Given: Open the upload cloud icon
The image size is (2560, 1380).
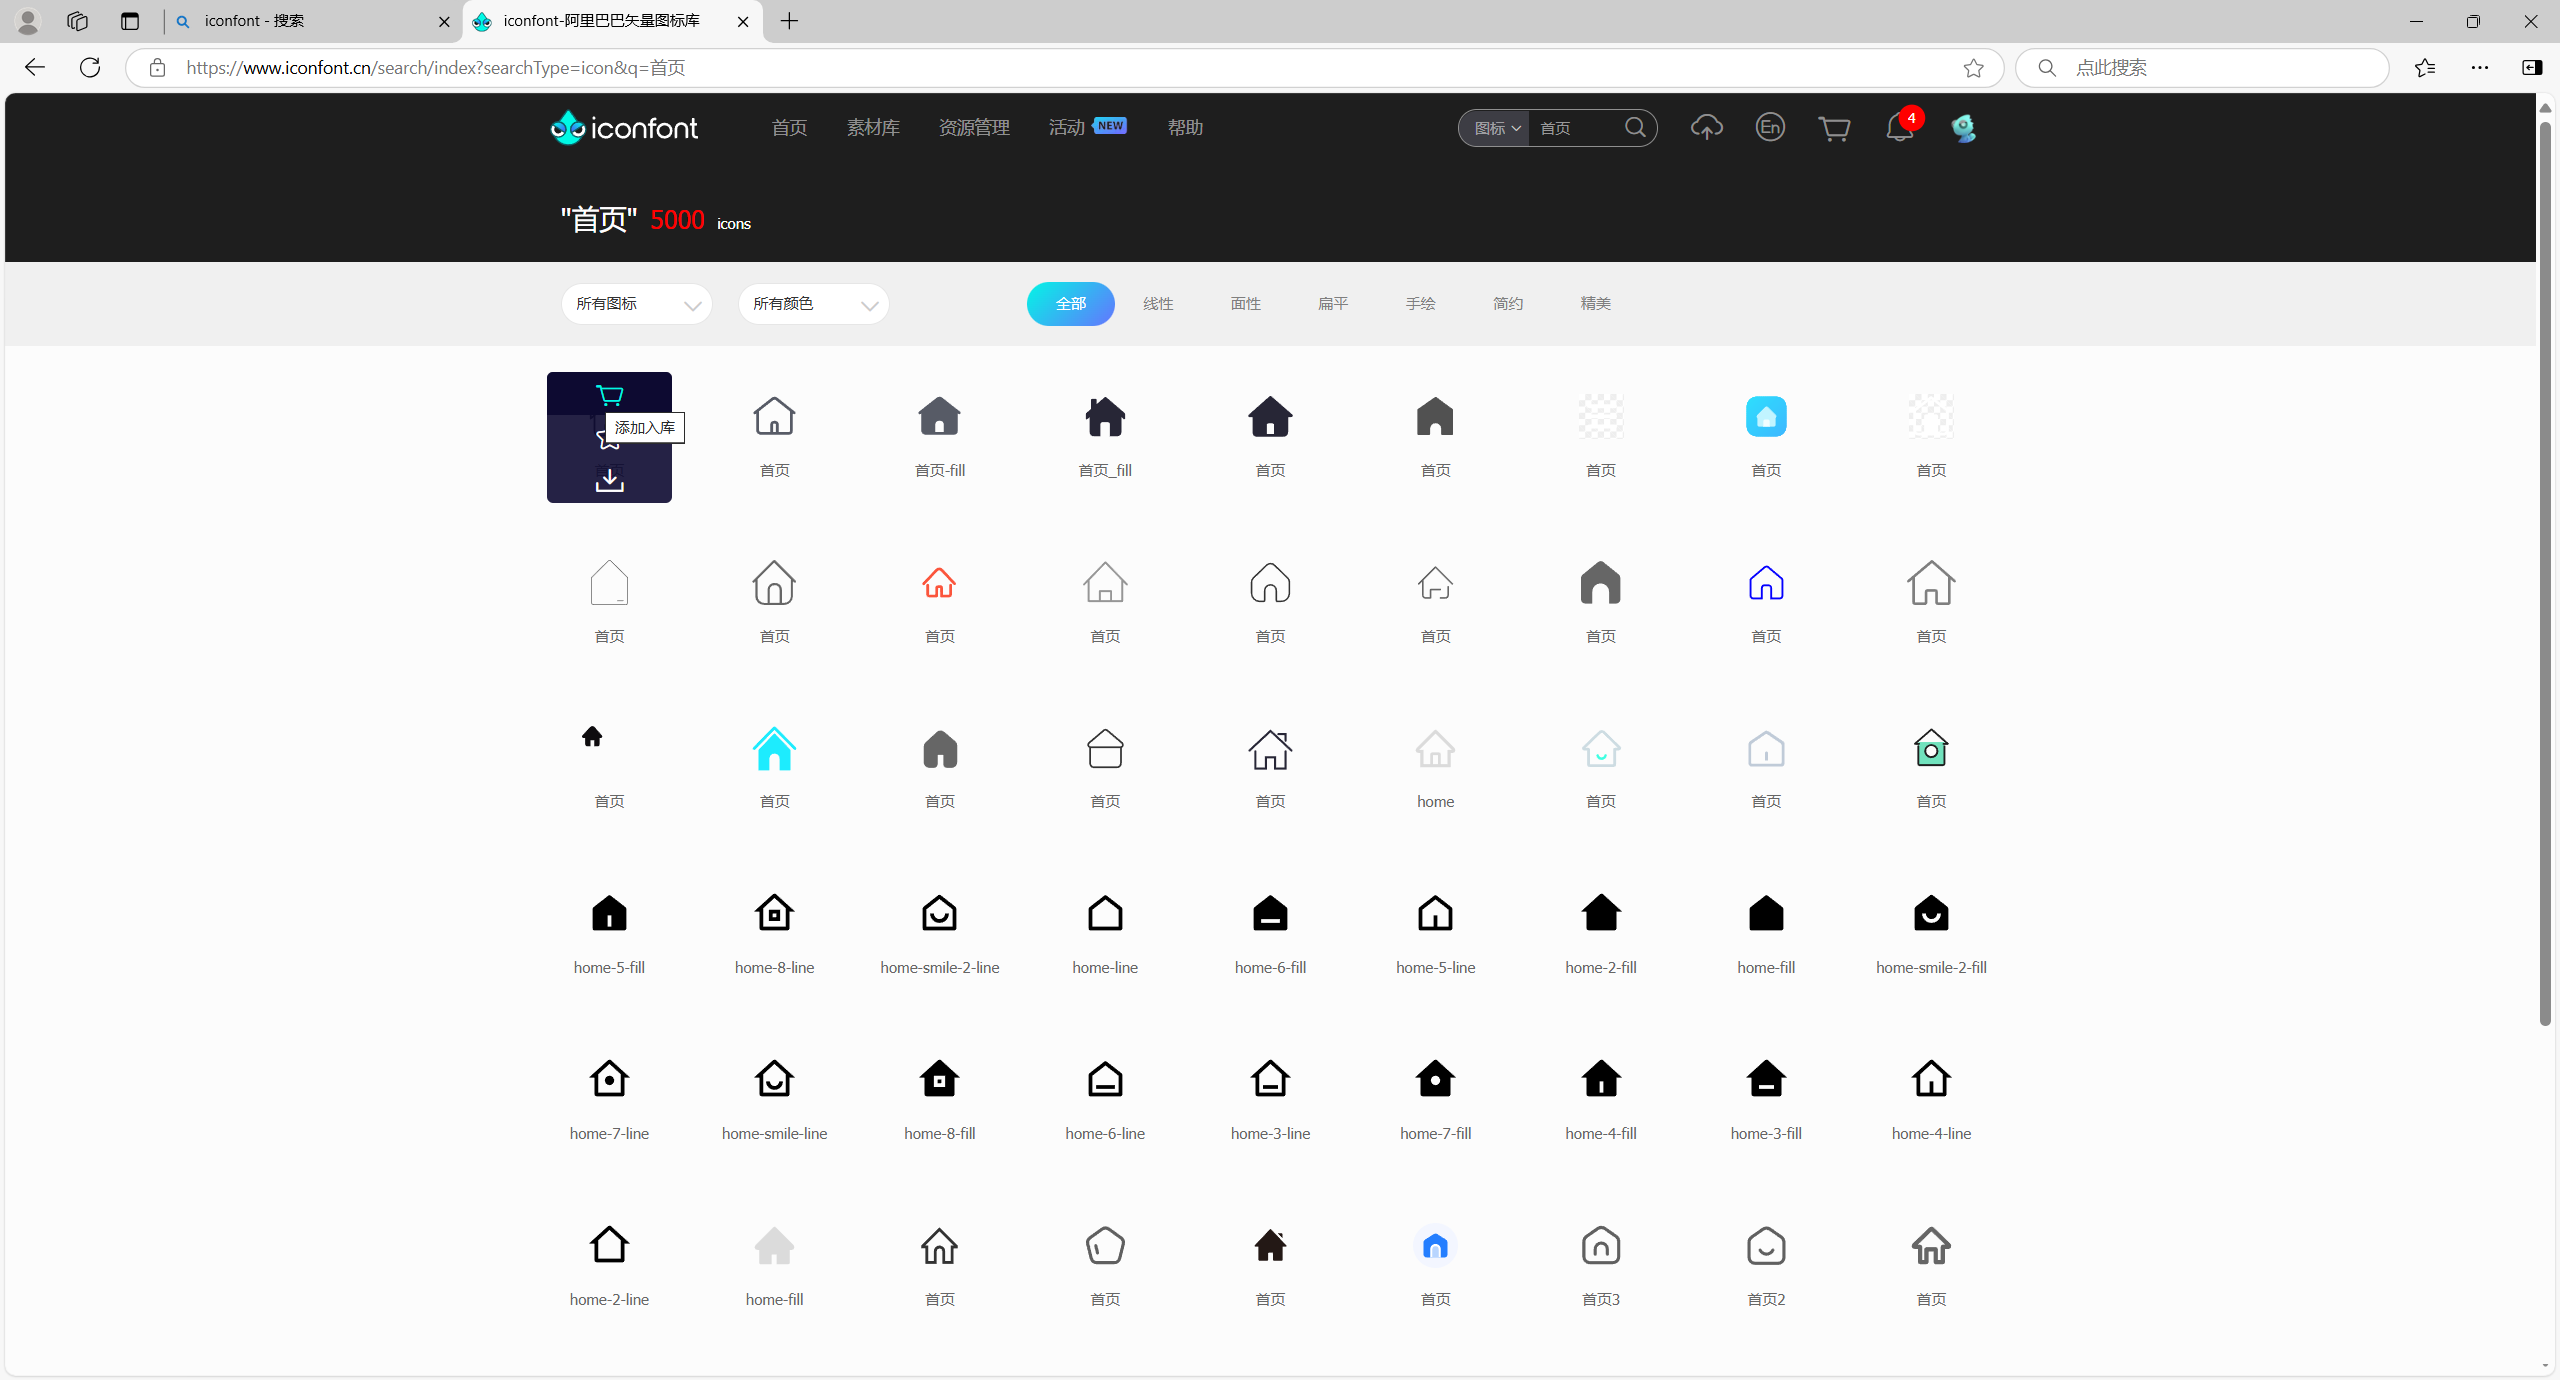Looking at the screenshot, I should click(1706, 127).
